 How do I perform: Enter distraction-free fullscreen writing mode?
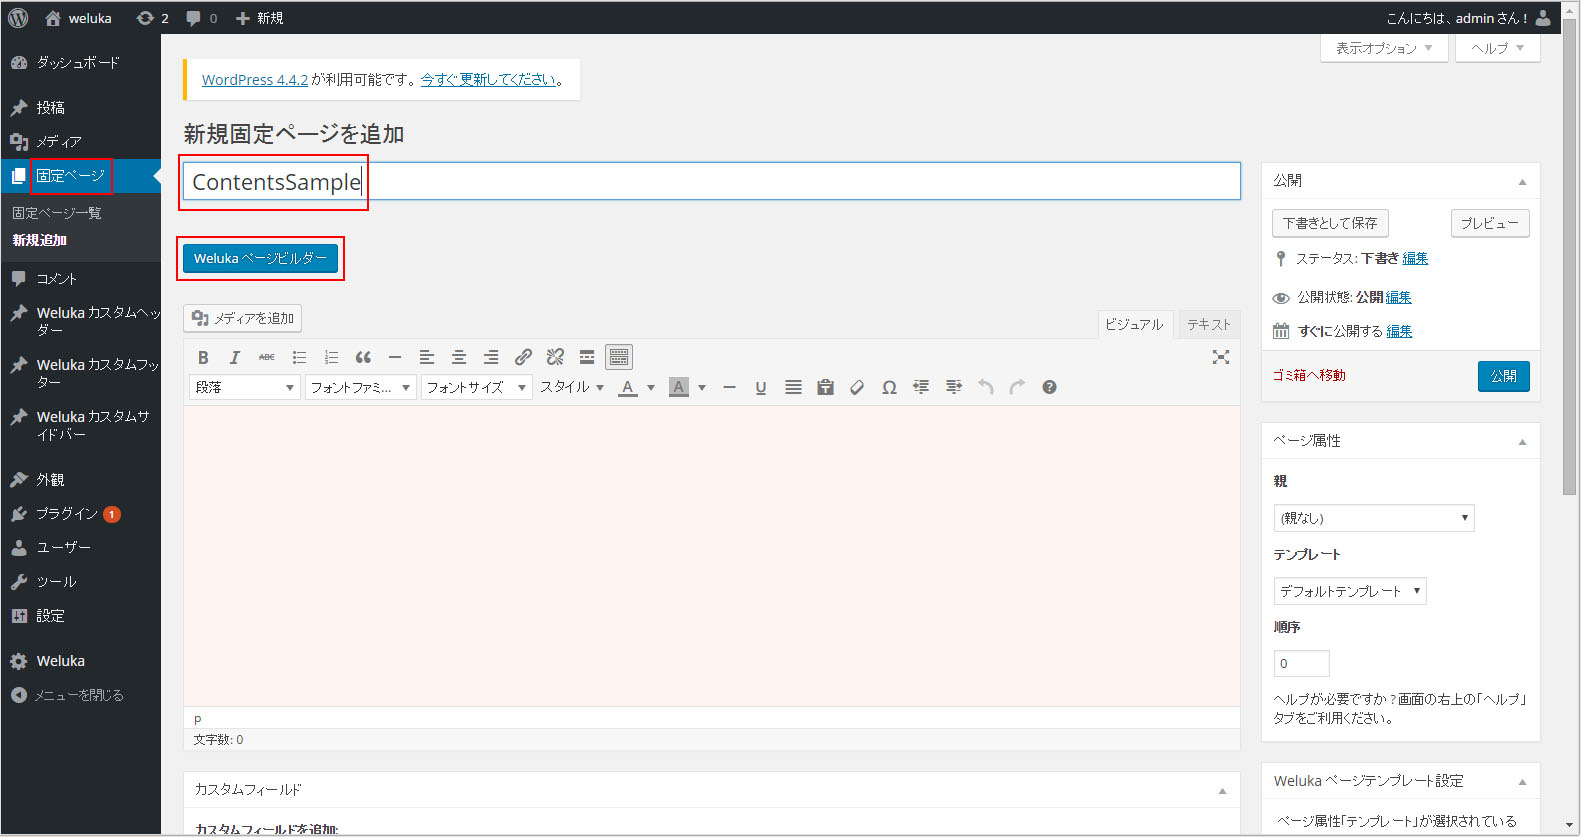click(1221, 357)
